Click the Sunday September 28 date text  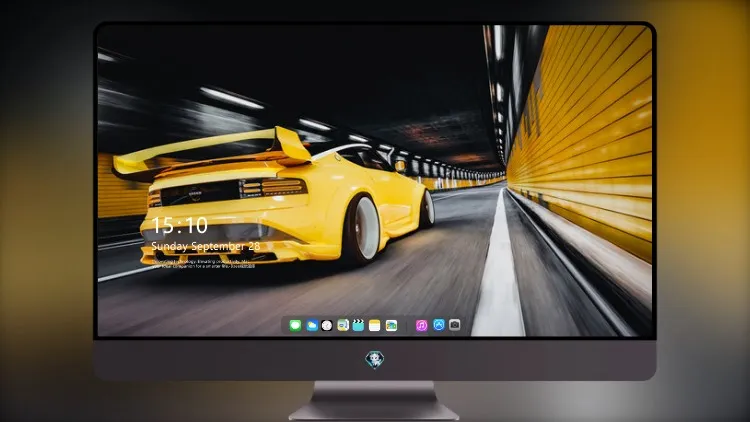point(206,246)
